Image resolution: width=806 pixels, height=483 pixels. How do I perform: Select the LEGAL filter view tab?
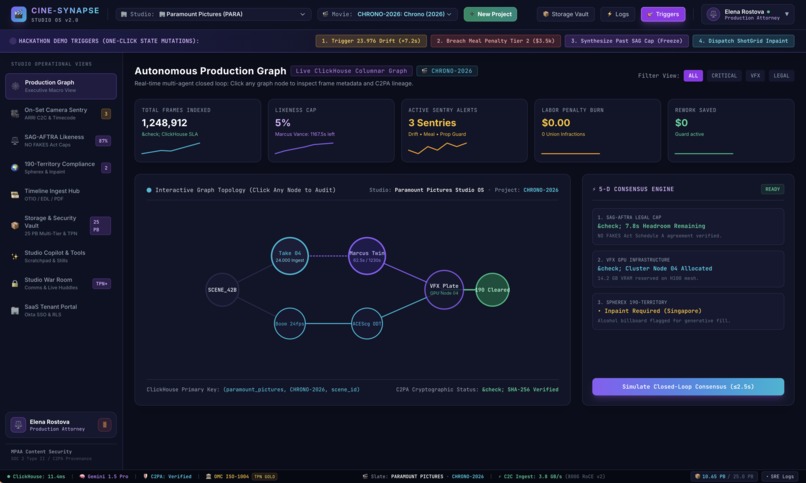click(781, 76)
